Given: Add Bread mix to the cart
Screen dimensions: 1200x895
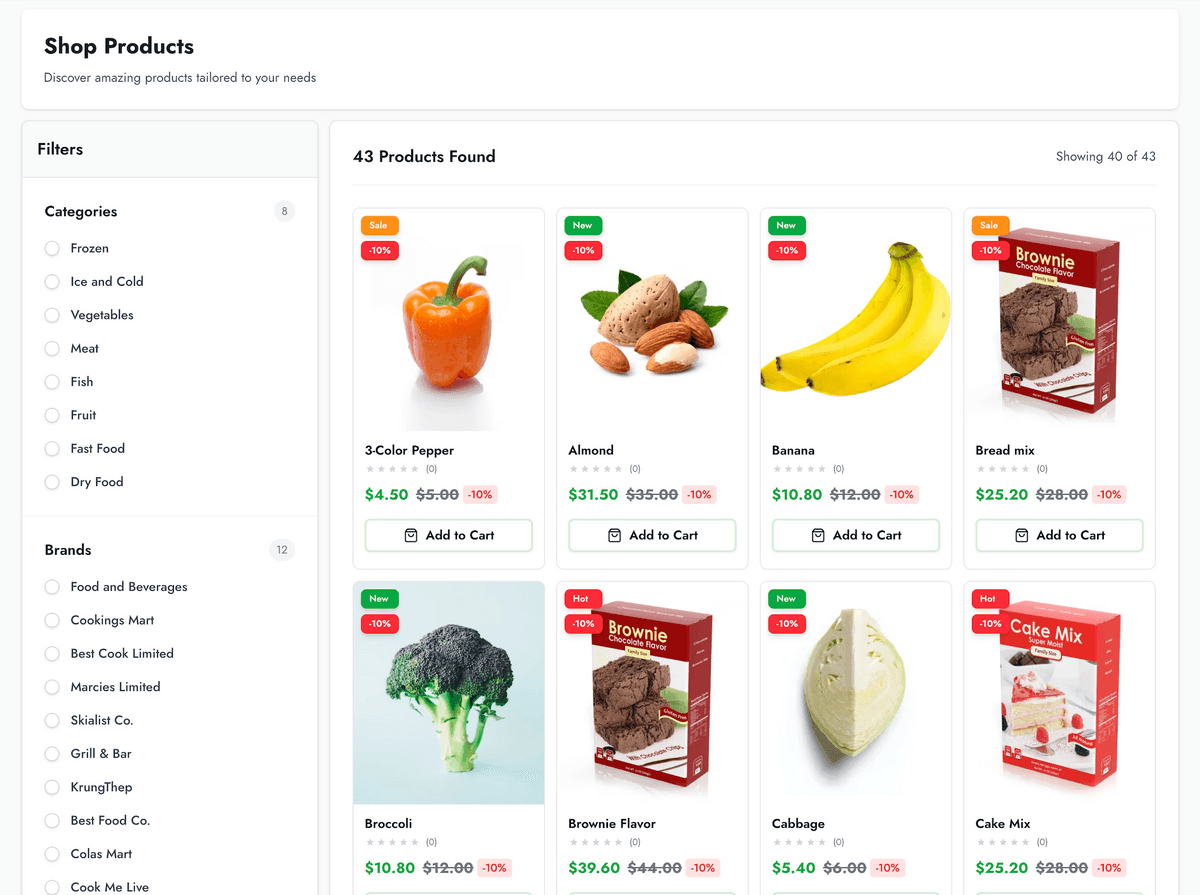Looking at the screenshot, I should coord(1059,536).
